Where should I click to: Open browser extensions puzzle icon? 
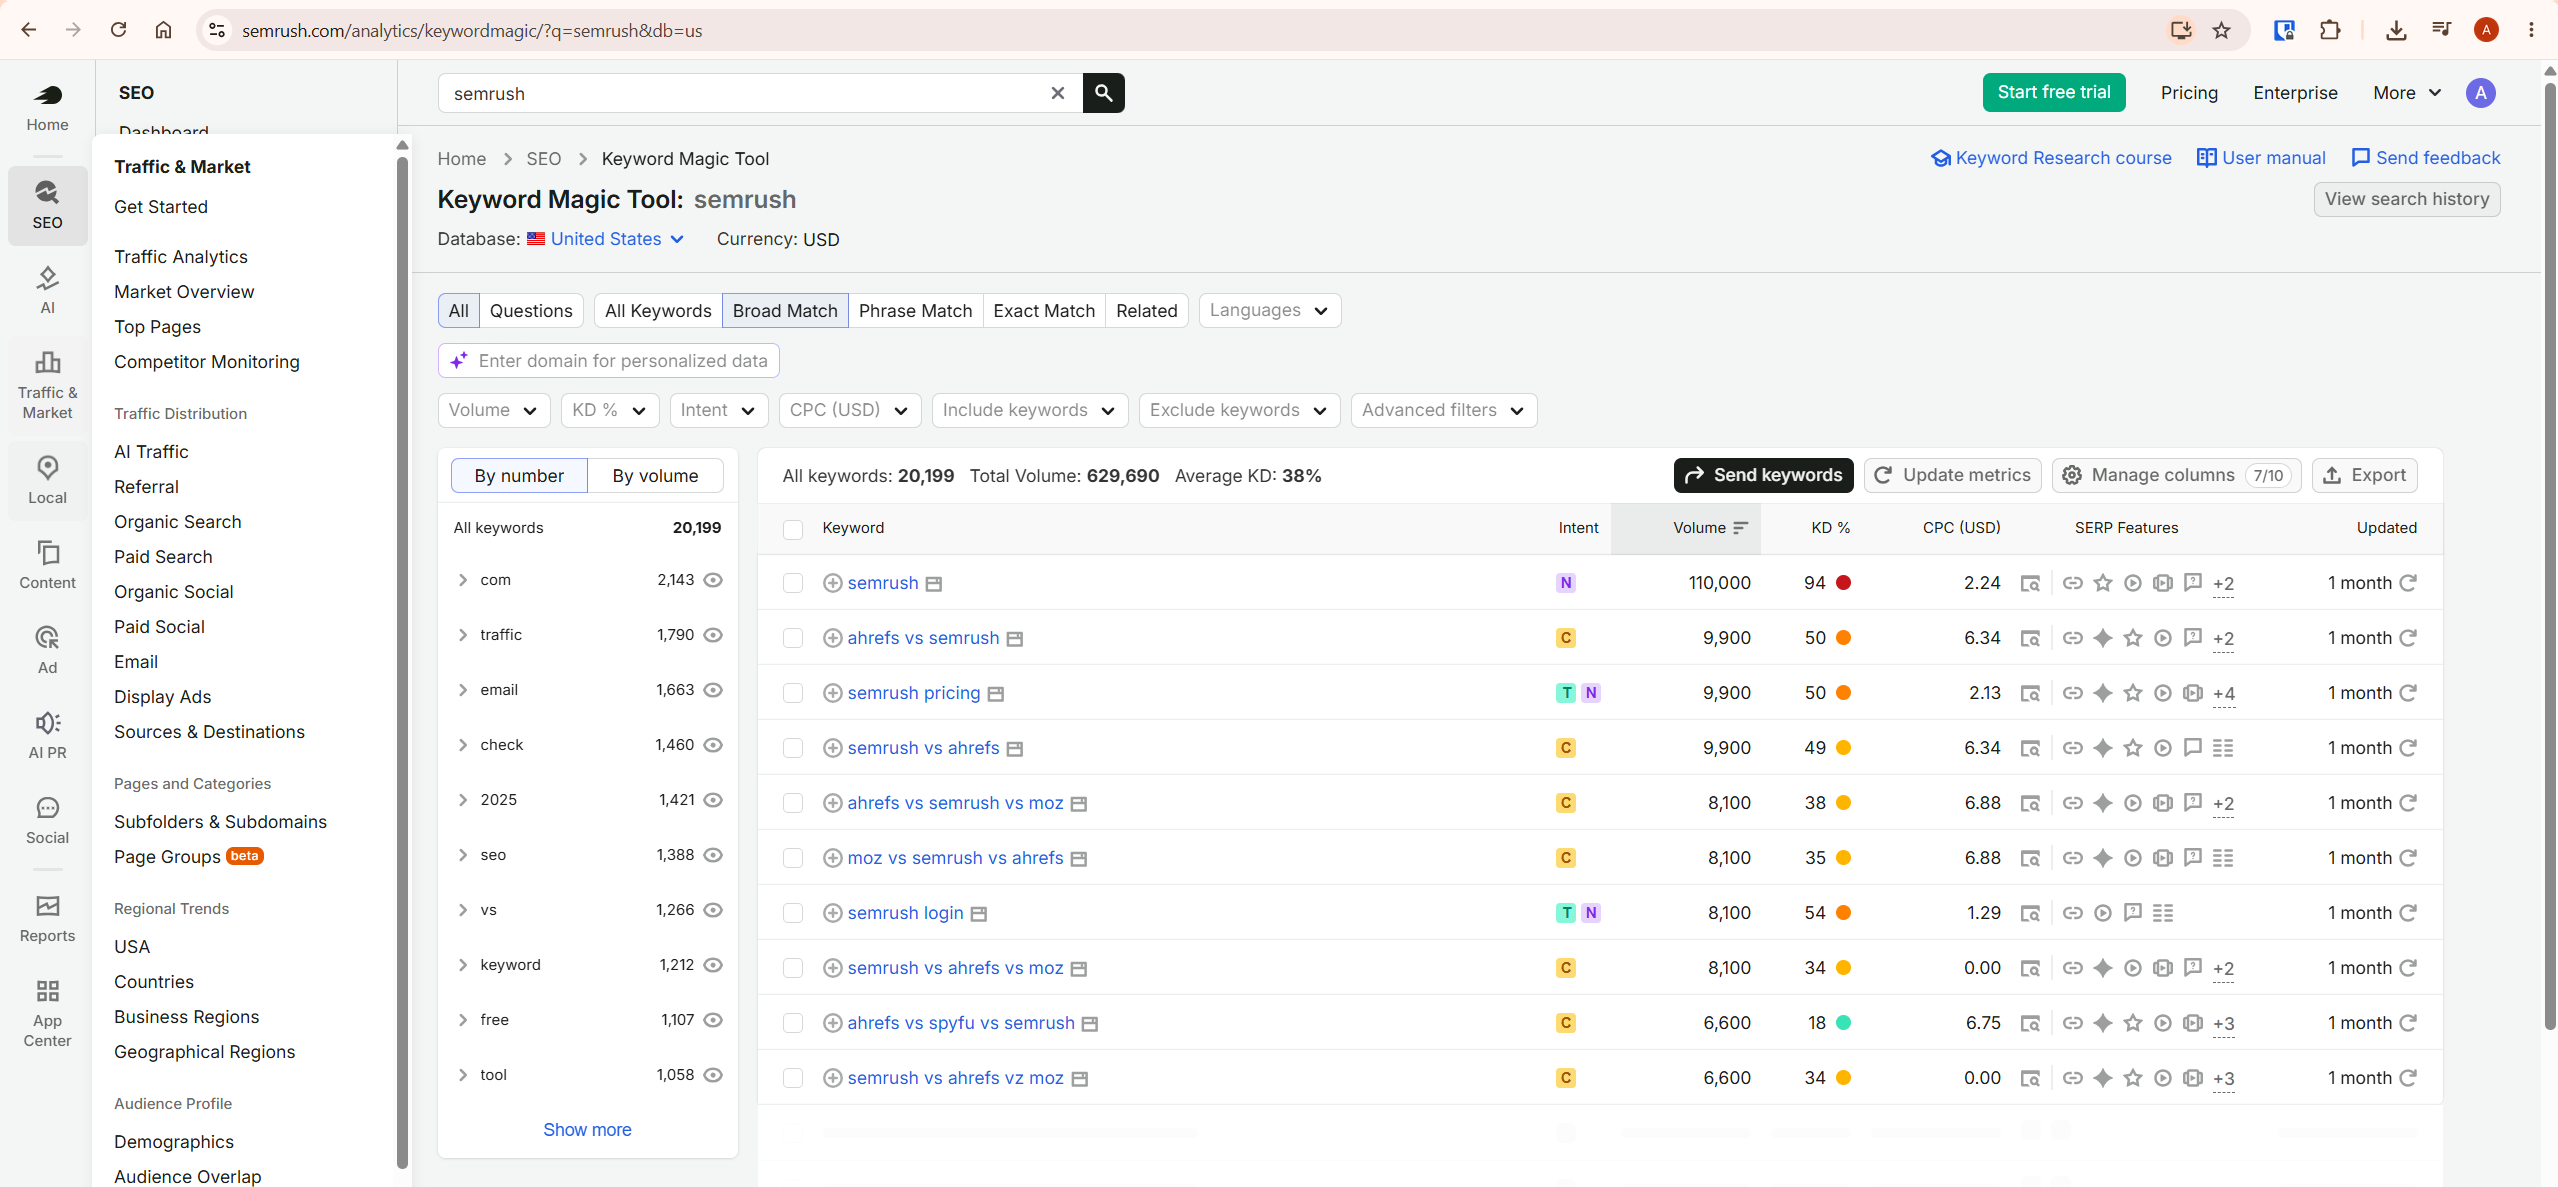(x=2330, y=30)
